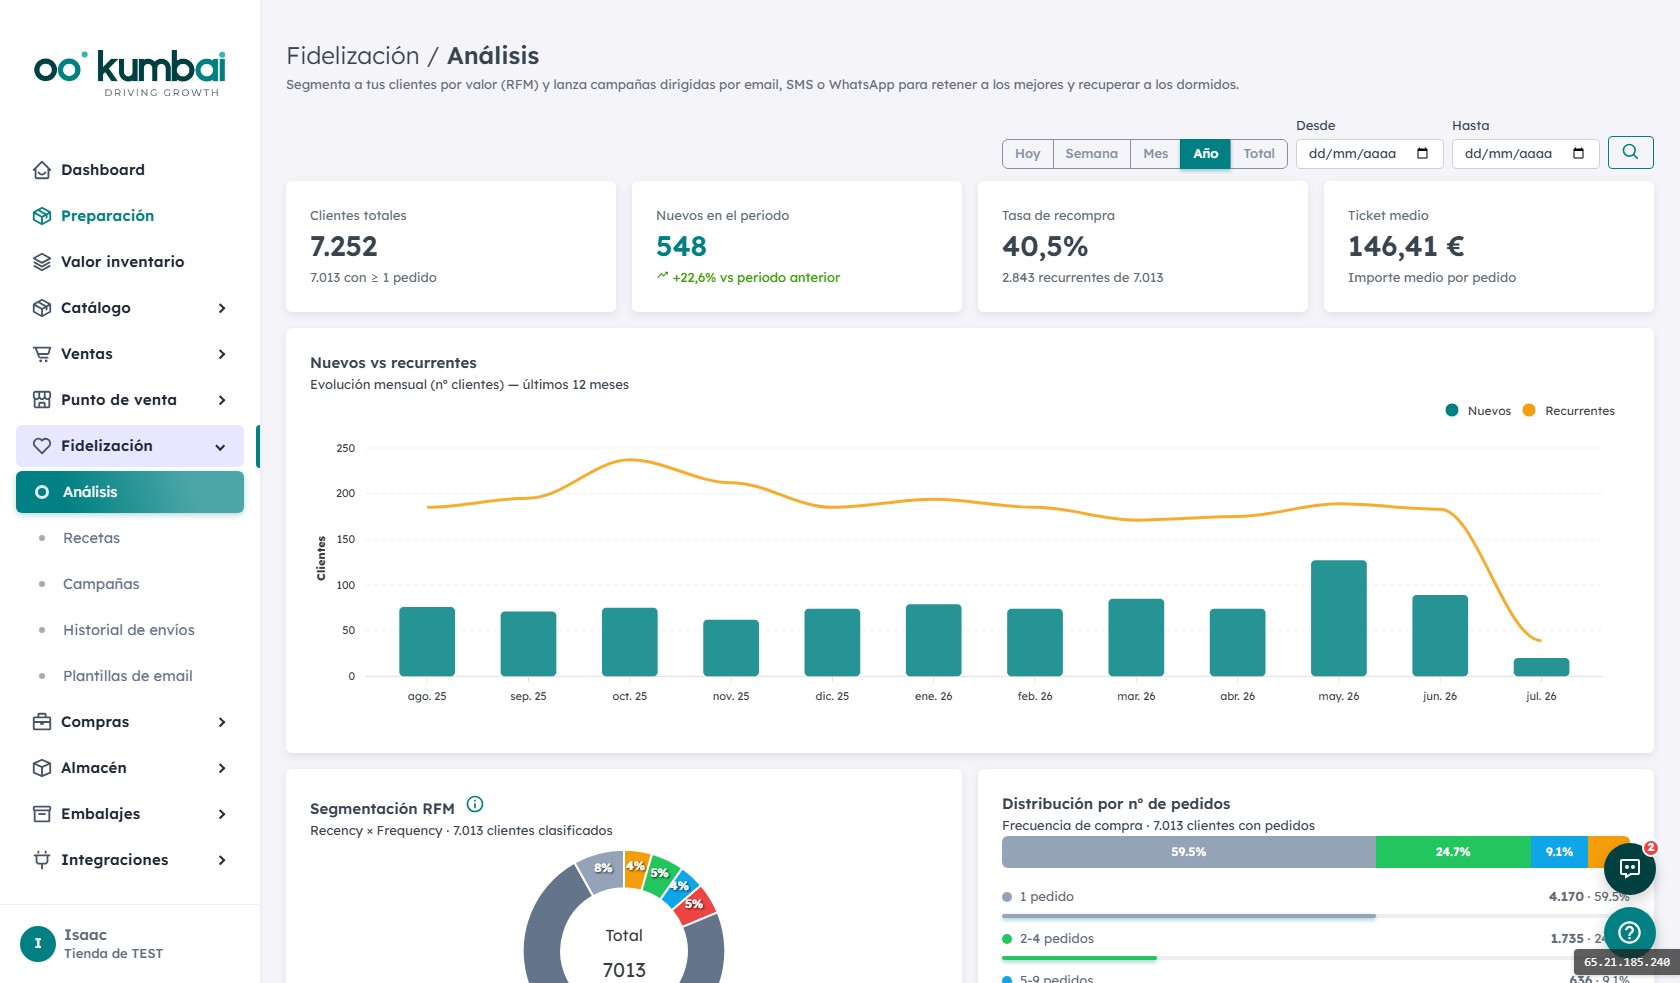The image size is (1680, 983).
Task: Expand the Ventas submenu chevron
Action: pos(222,354)
